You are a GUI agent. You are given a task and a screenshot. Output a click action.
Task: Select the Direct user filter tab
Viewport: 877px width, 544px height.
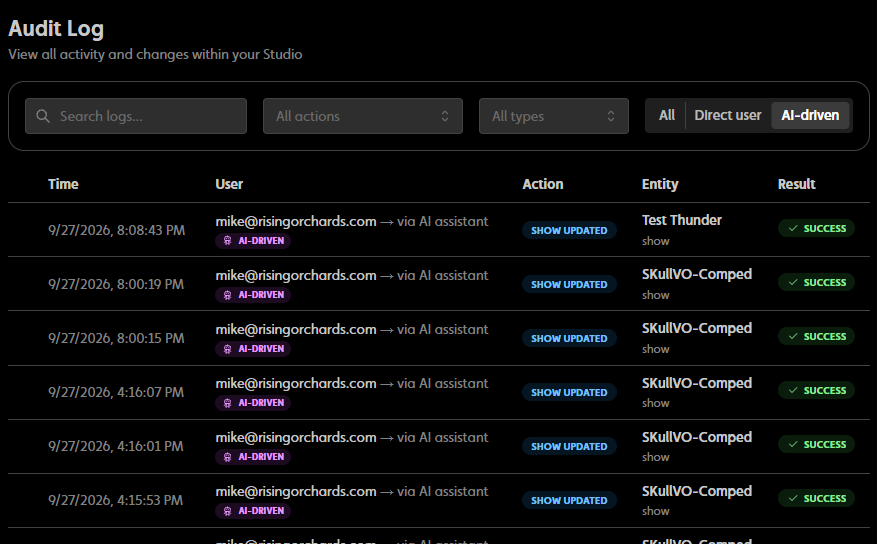(728, 115)
